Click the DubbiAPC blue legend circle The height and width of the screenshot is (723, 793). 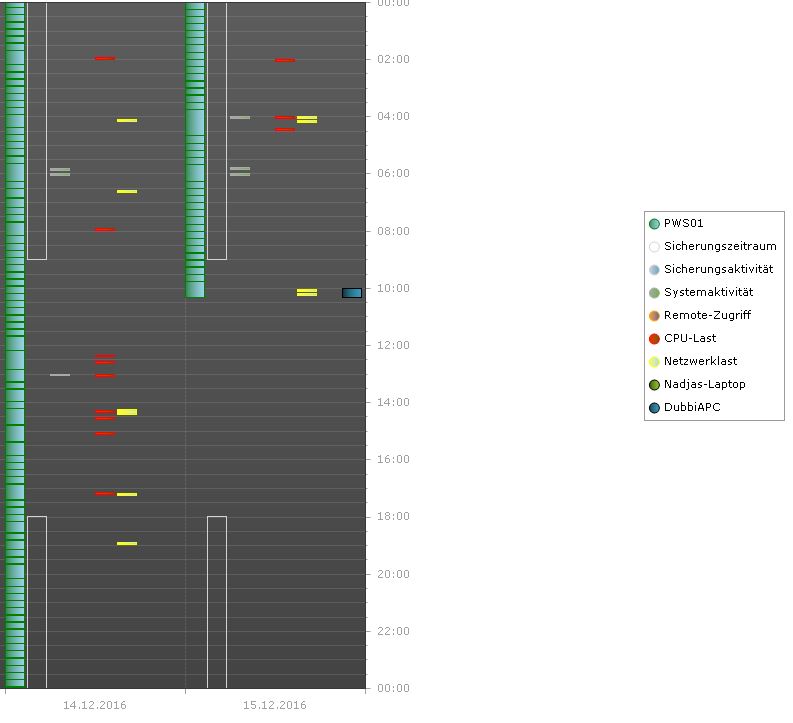[654, 408]
